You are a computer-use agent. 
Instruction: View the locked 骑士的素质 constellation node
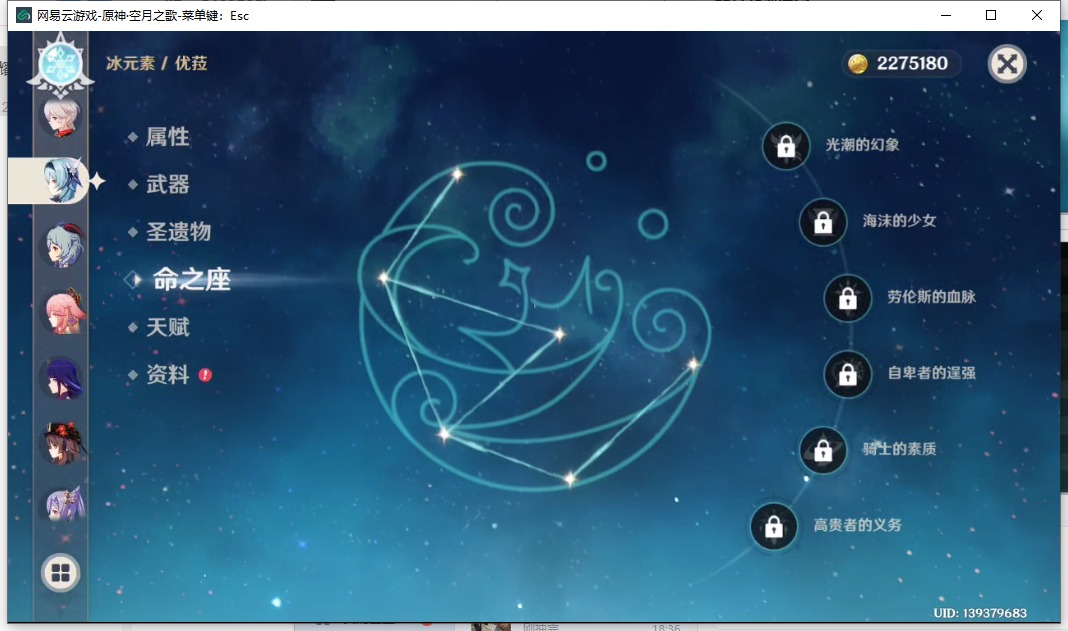click(823, 450)
